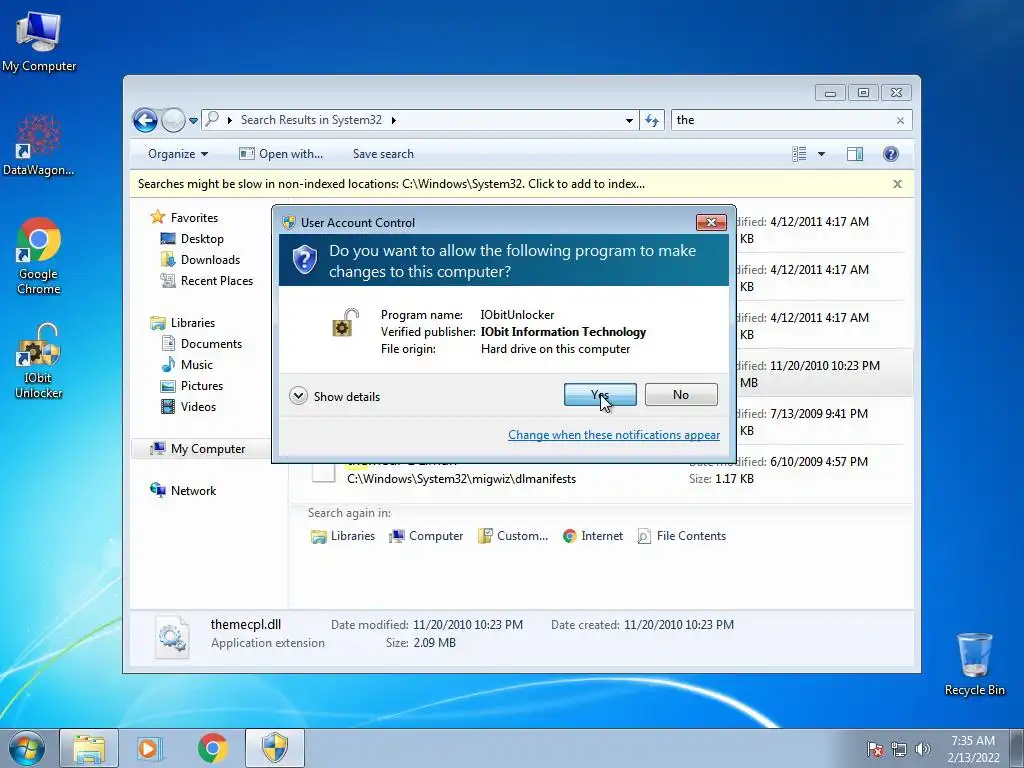This screenshot has height=768, width=1024.
Task: Click the Refresh button next to the address bar
Action: coord(652,120)
